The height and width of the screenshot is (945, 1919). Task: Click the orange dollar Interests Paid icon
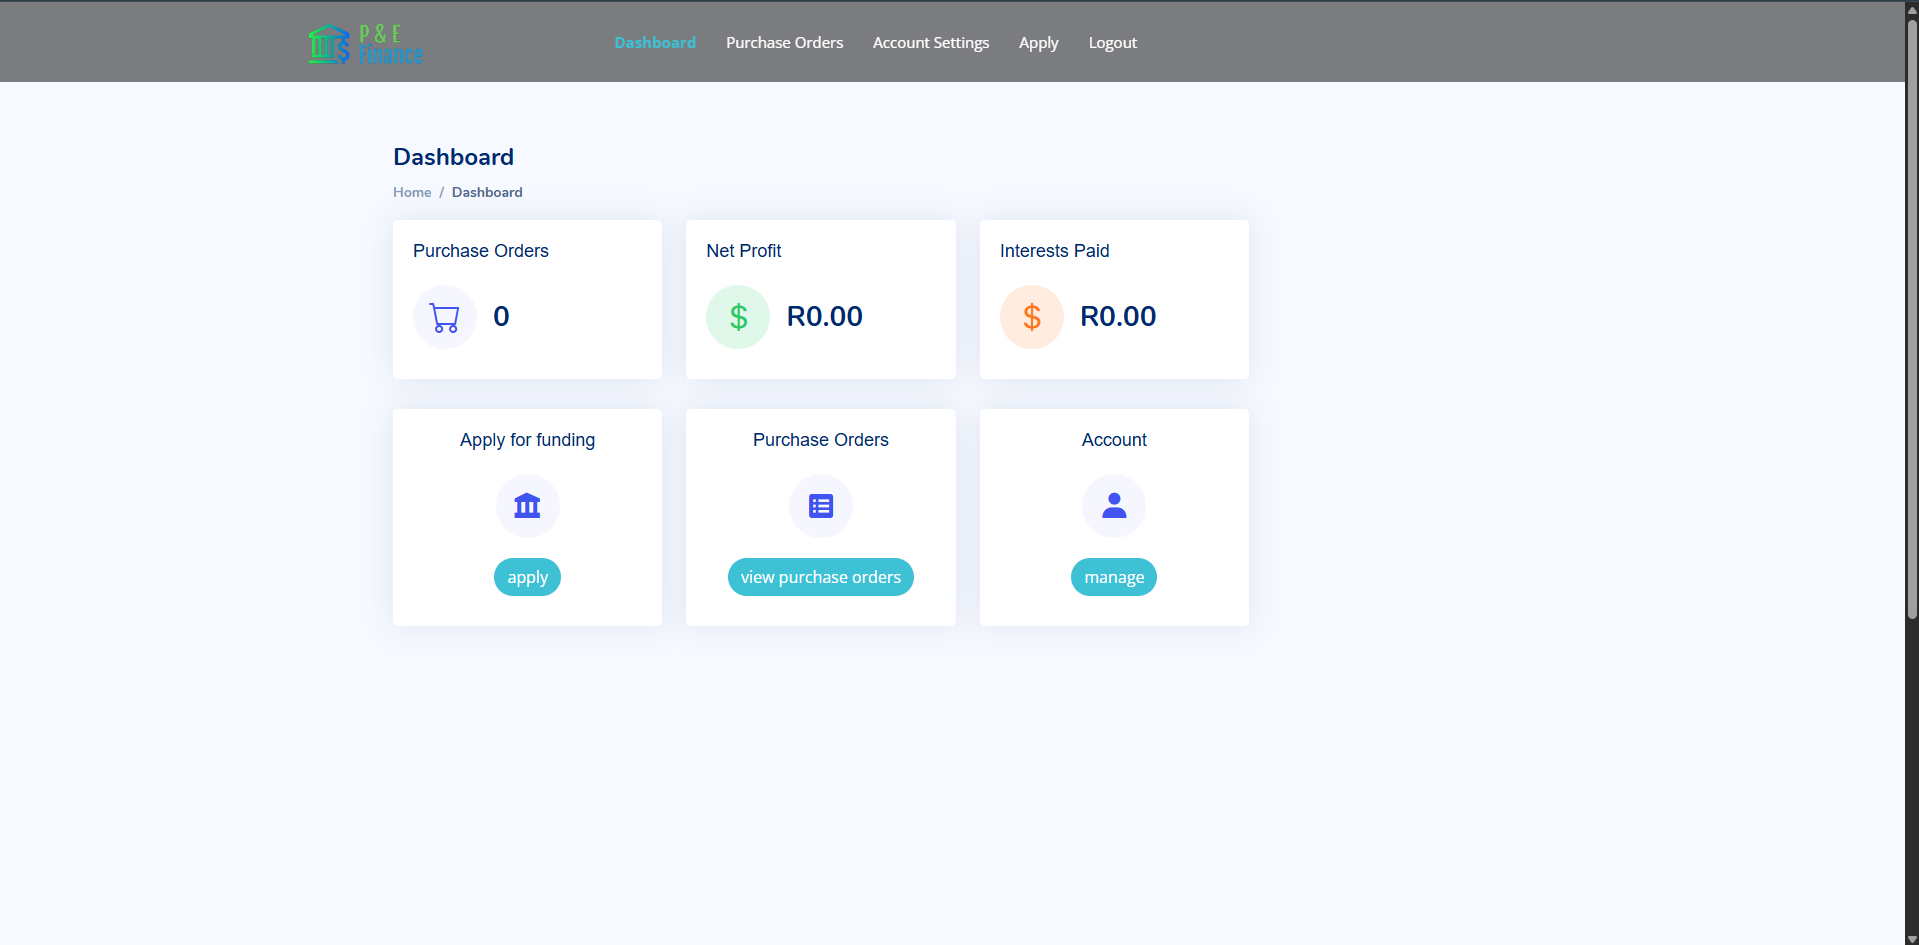coord(1031,317)
